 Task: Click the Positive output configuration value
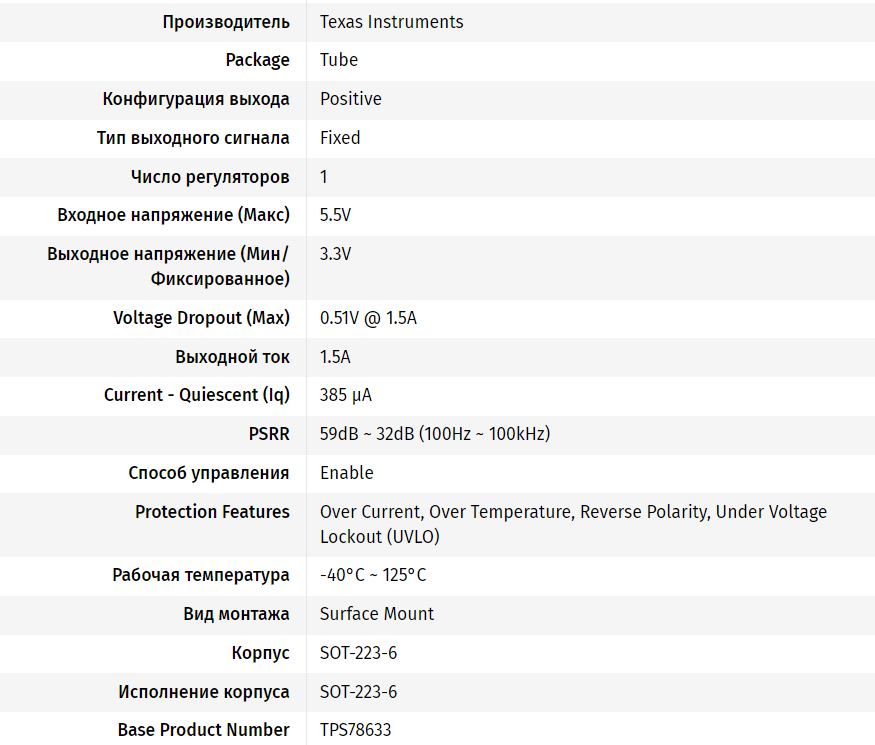coord(350,99)
